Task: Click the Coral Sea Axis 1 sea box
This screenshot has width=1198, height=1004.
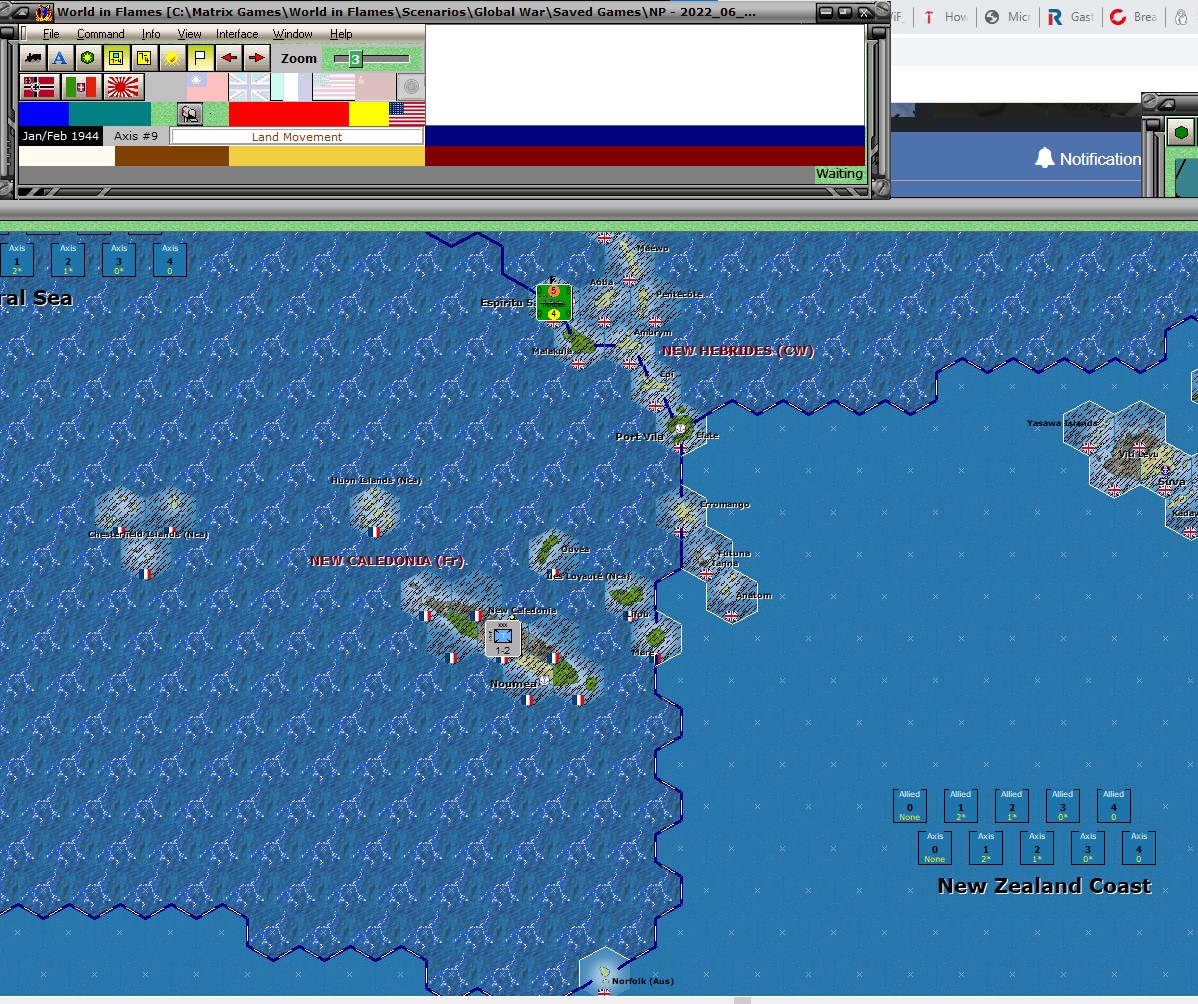Action: [x=17, y=259]
